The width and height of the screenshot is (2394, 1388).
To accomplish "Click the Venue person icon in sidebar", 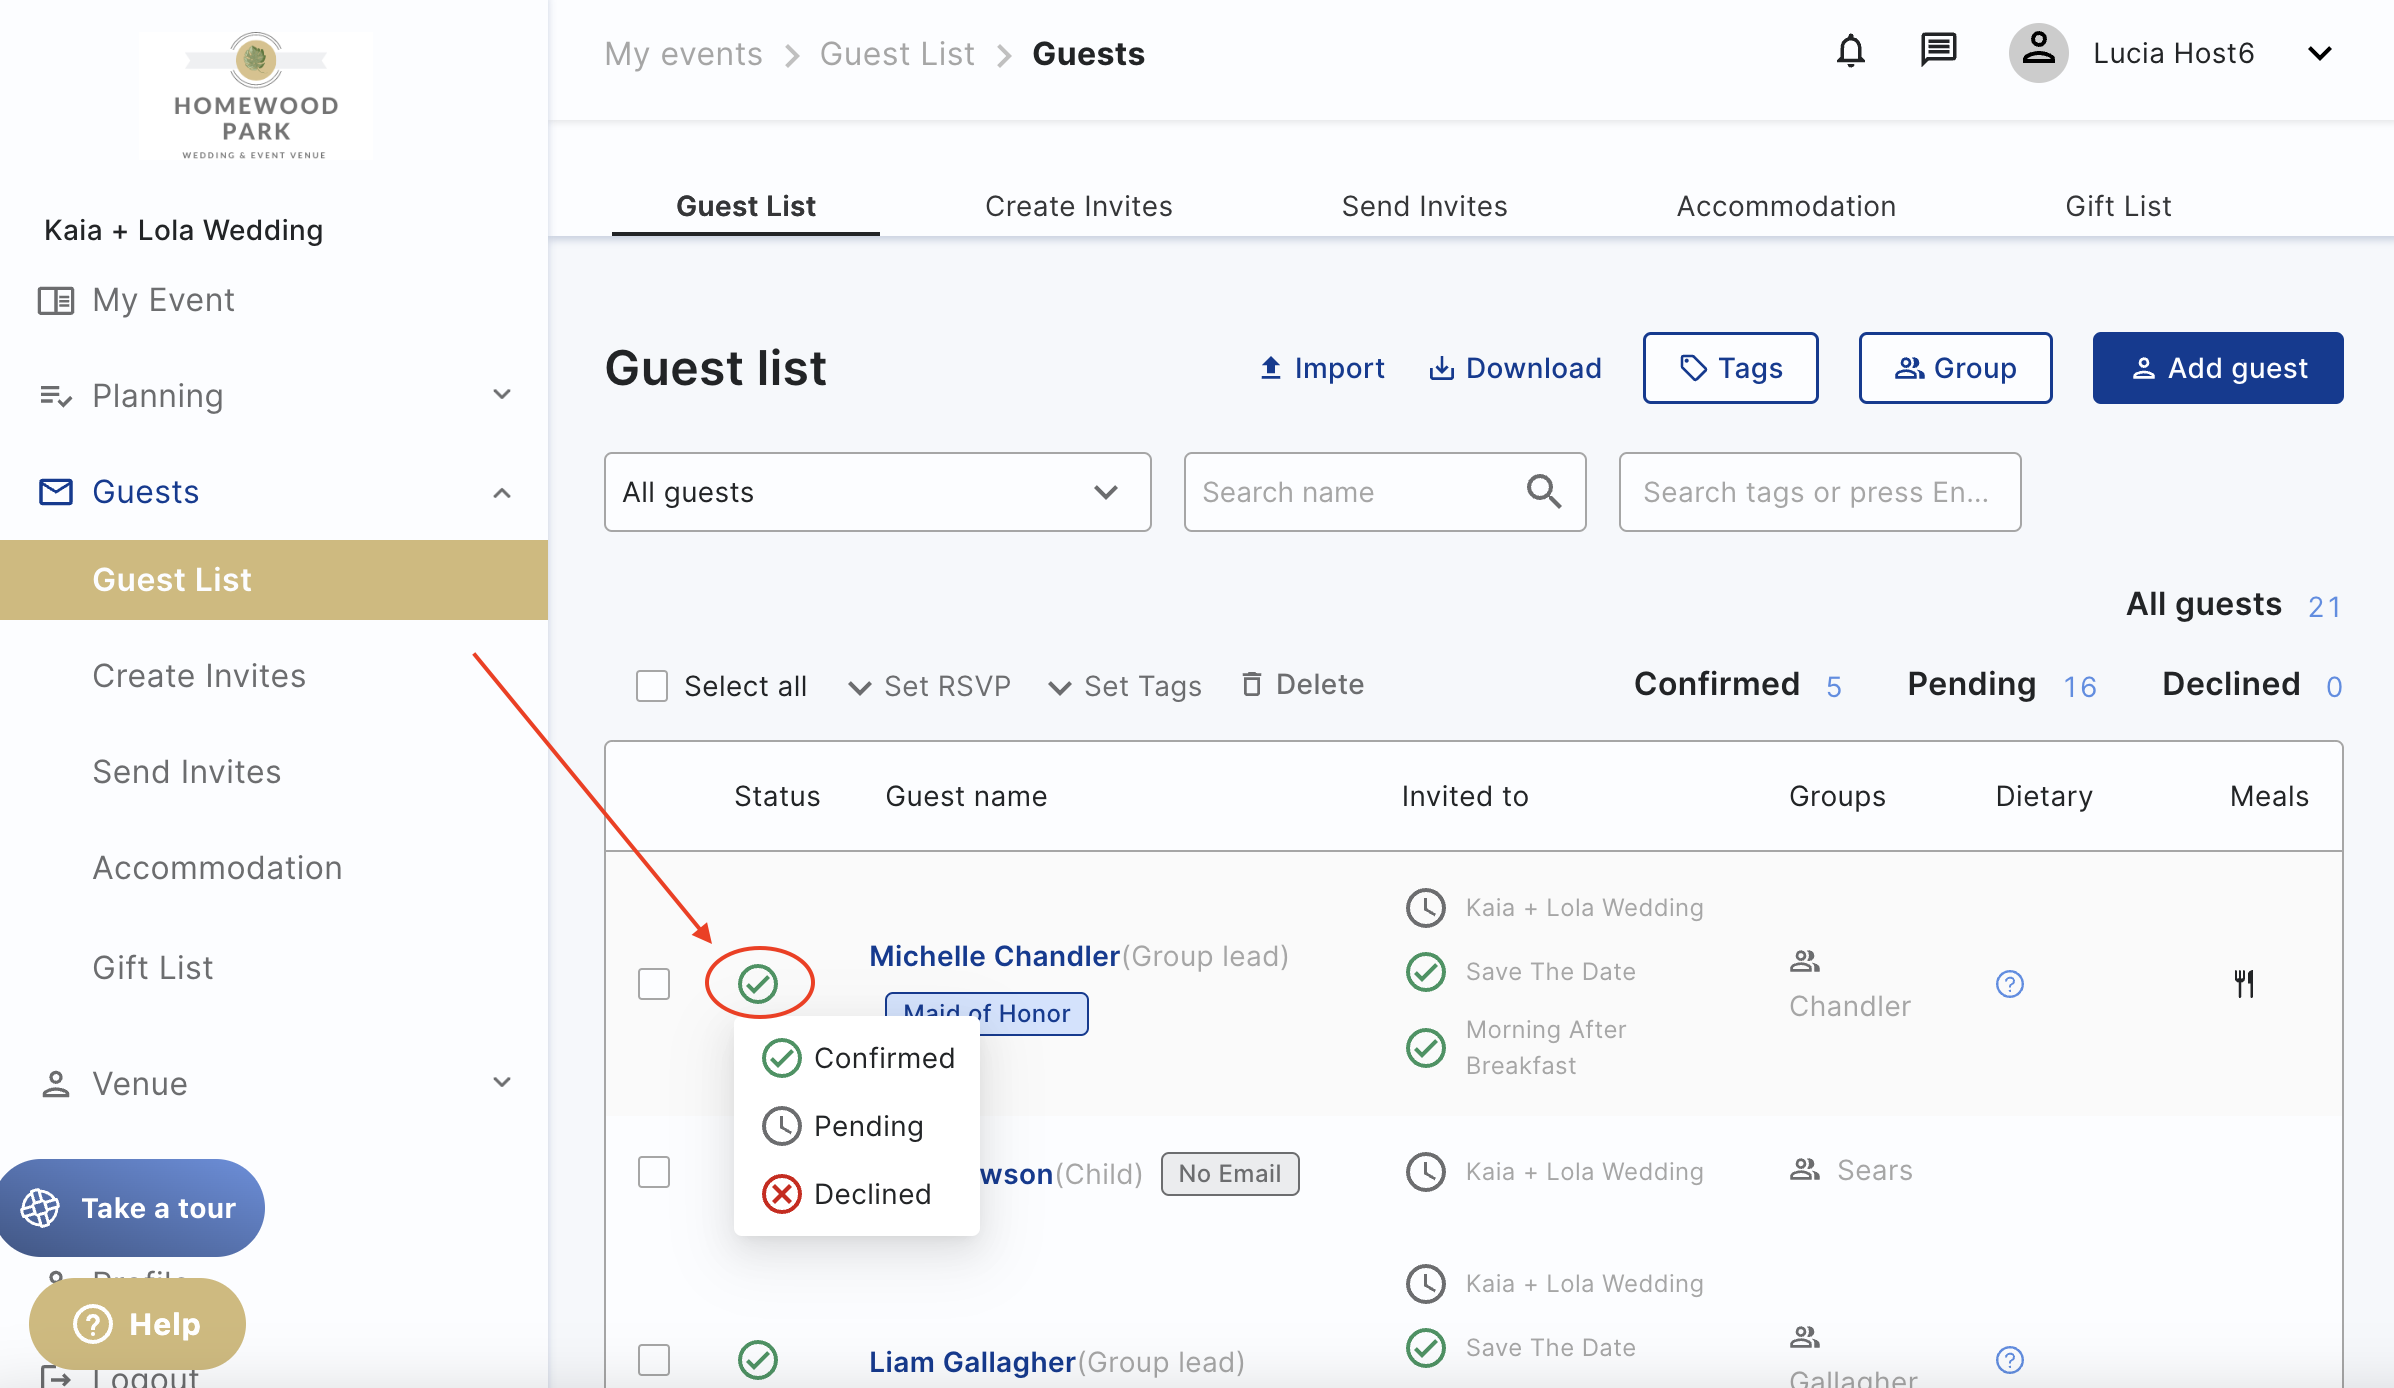I will tap(56, 1084).
